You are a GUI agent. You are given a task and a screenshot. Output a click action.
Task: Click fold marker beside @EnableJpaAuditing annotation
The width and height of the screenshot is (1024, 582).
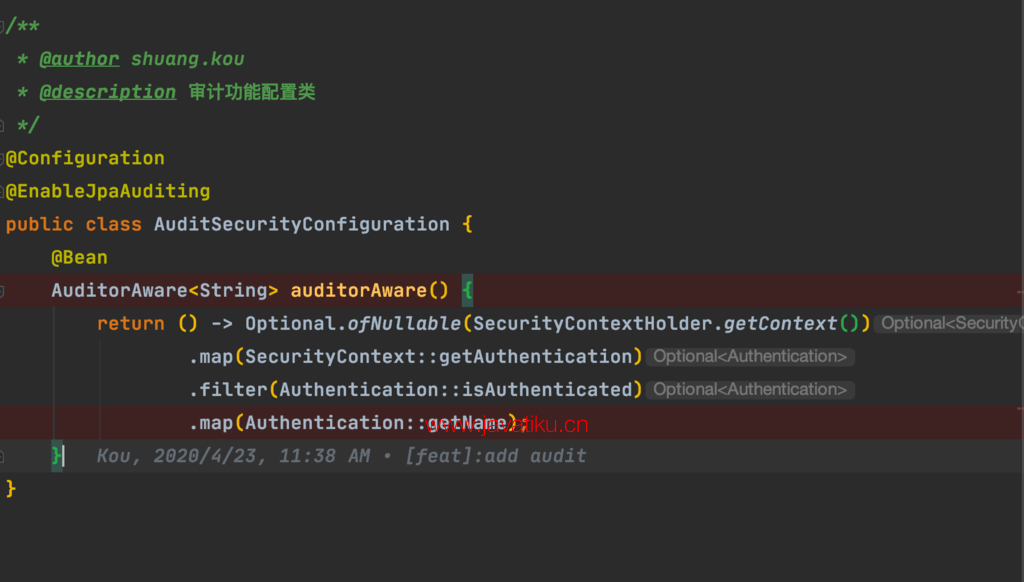click(3, 191)
